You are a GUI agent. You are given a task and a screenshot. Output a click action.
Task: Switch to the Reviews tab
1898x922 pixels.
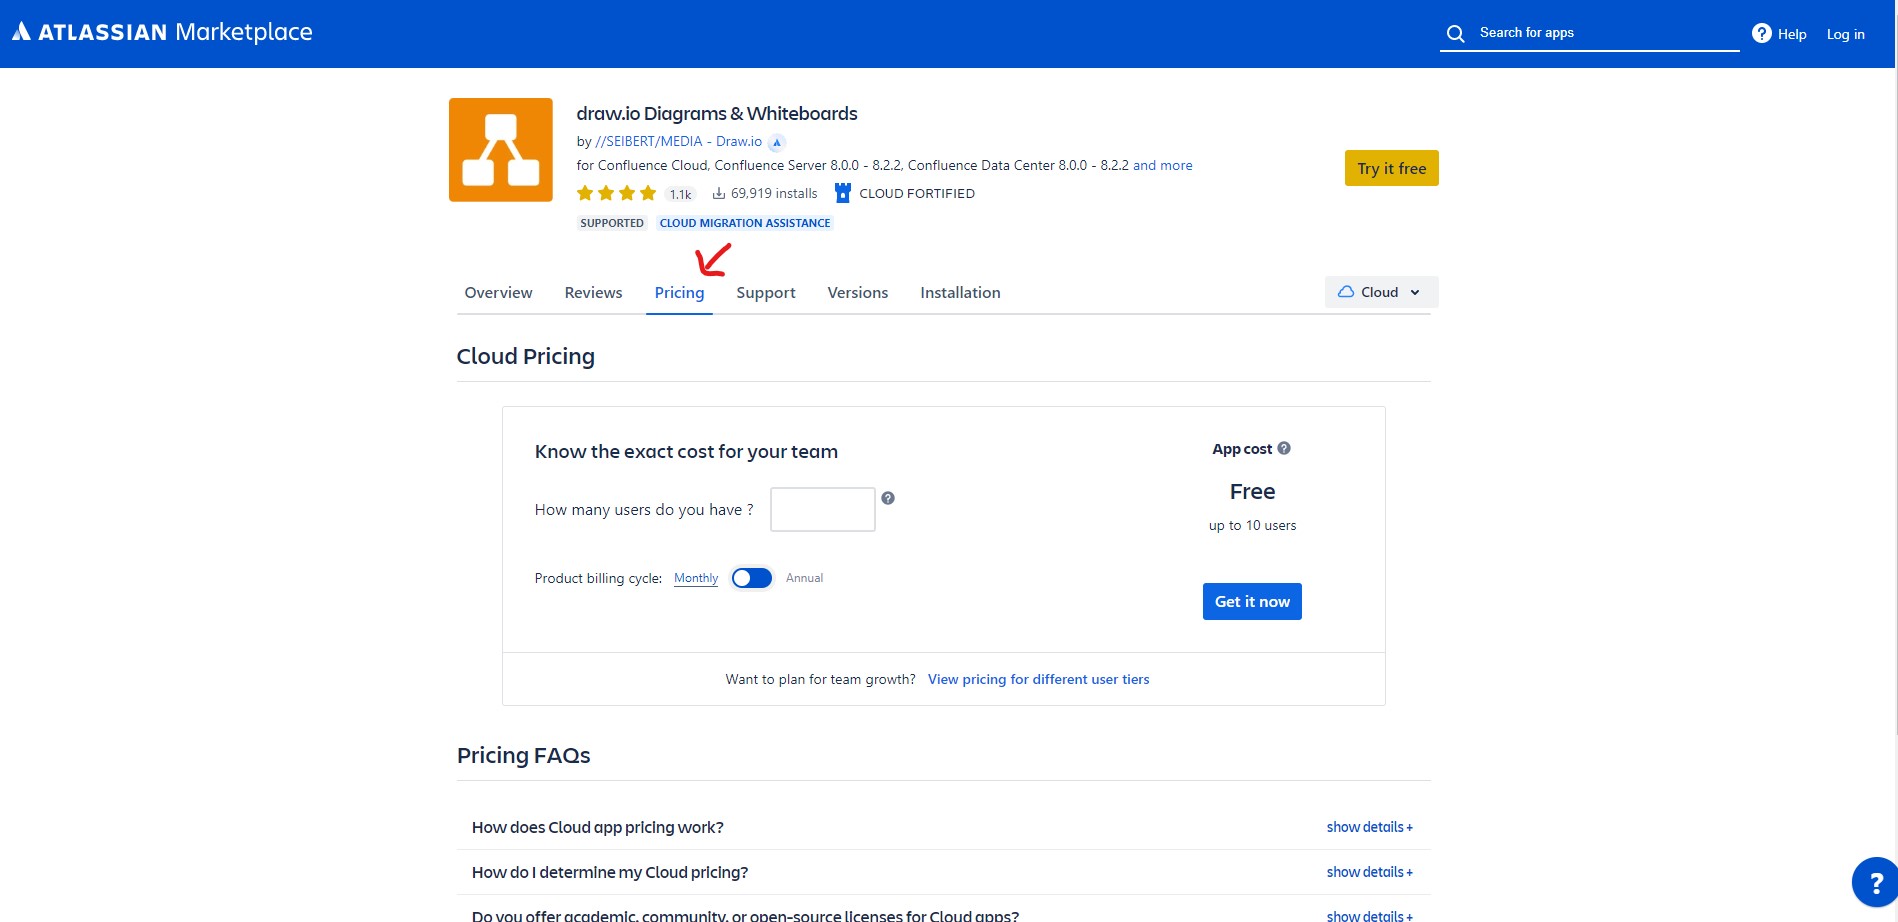click(593, 293)
